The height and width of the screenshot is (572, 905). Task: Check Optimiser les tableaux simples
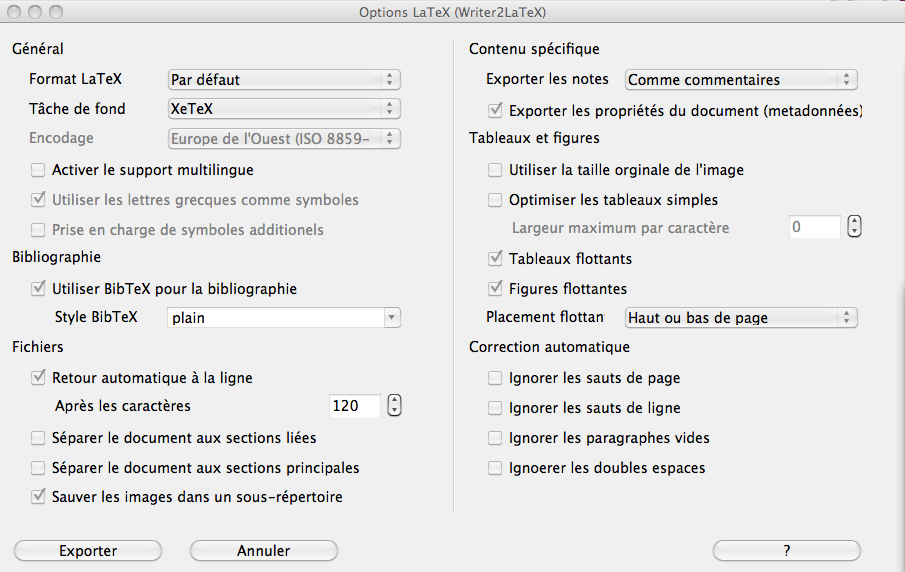pyautogui.click(x=495, y=200)
